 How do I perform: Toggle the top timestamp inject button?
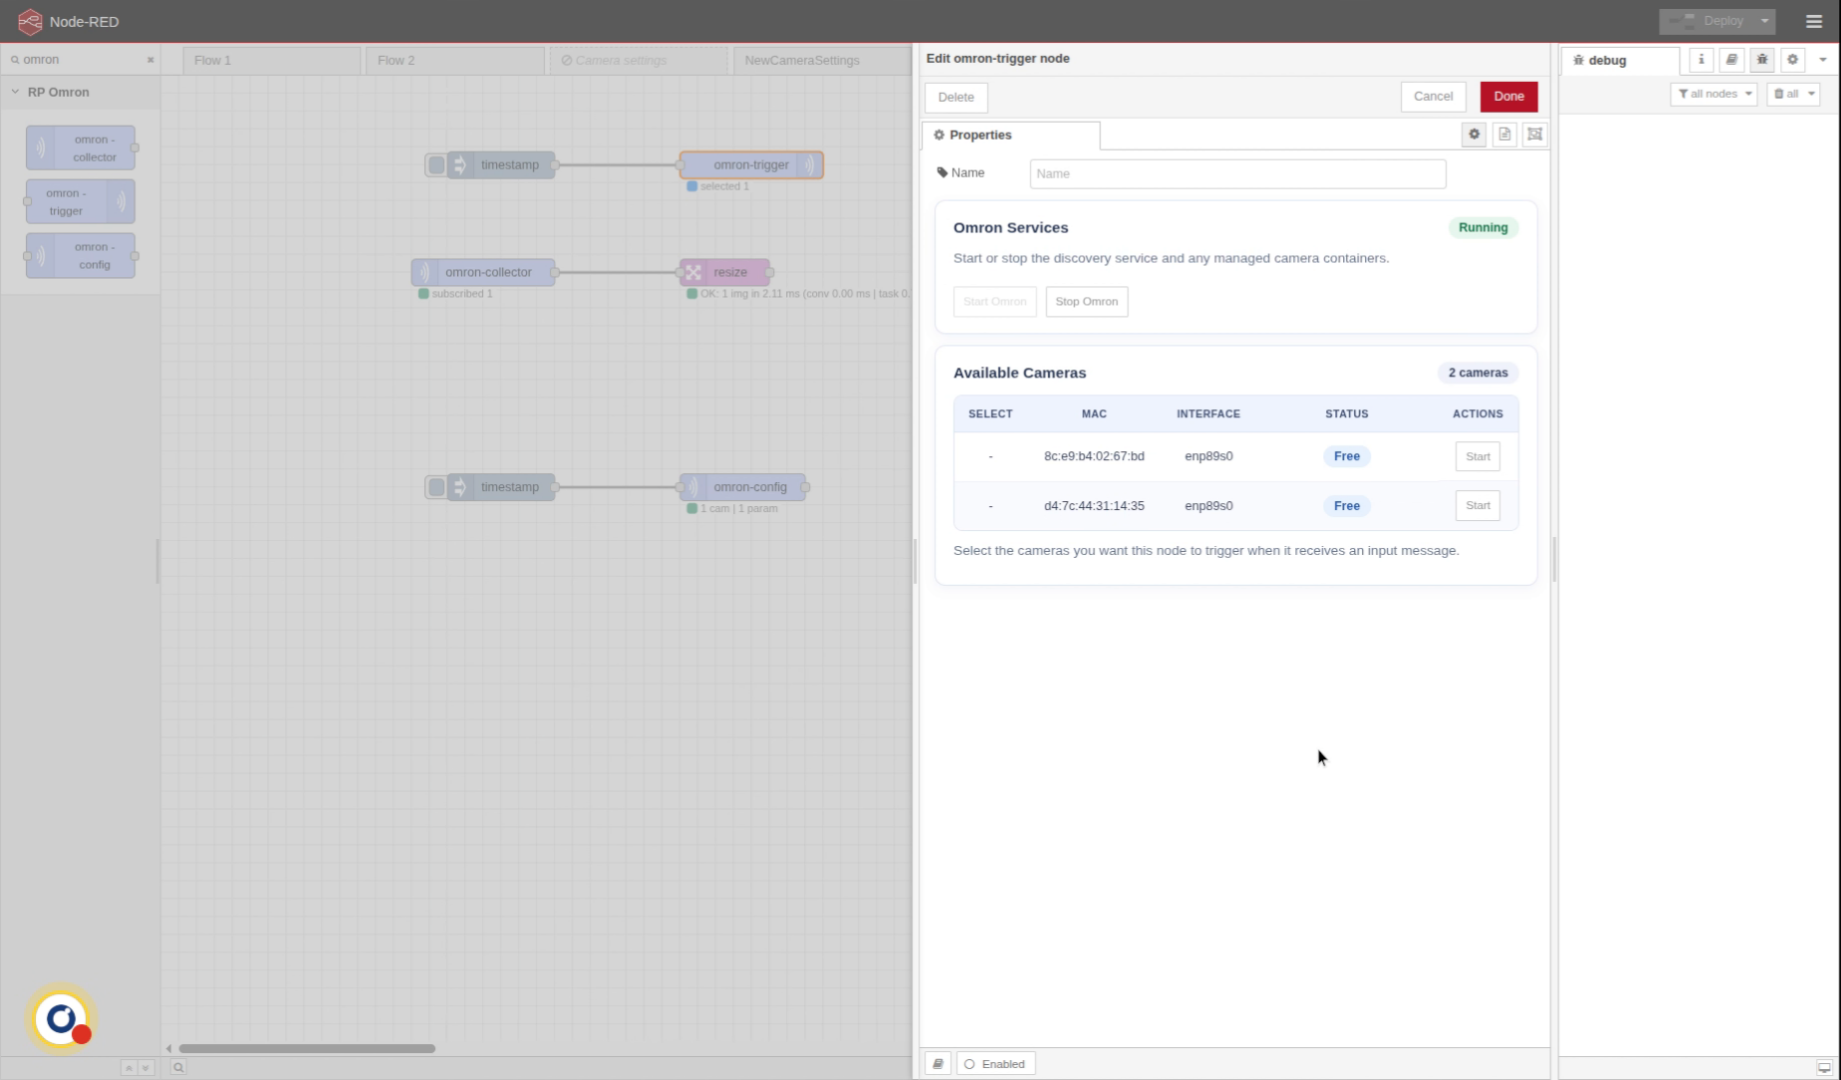click(436, 165)
